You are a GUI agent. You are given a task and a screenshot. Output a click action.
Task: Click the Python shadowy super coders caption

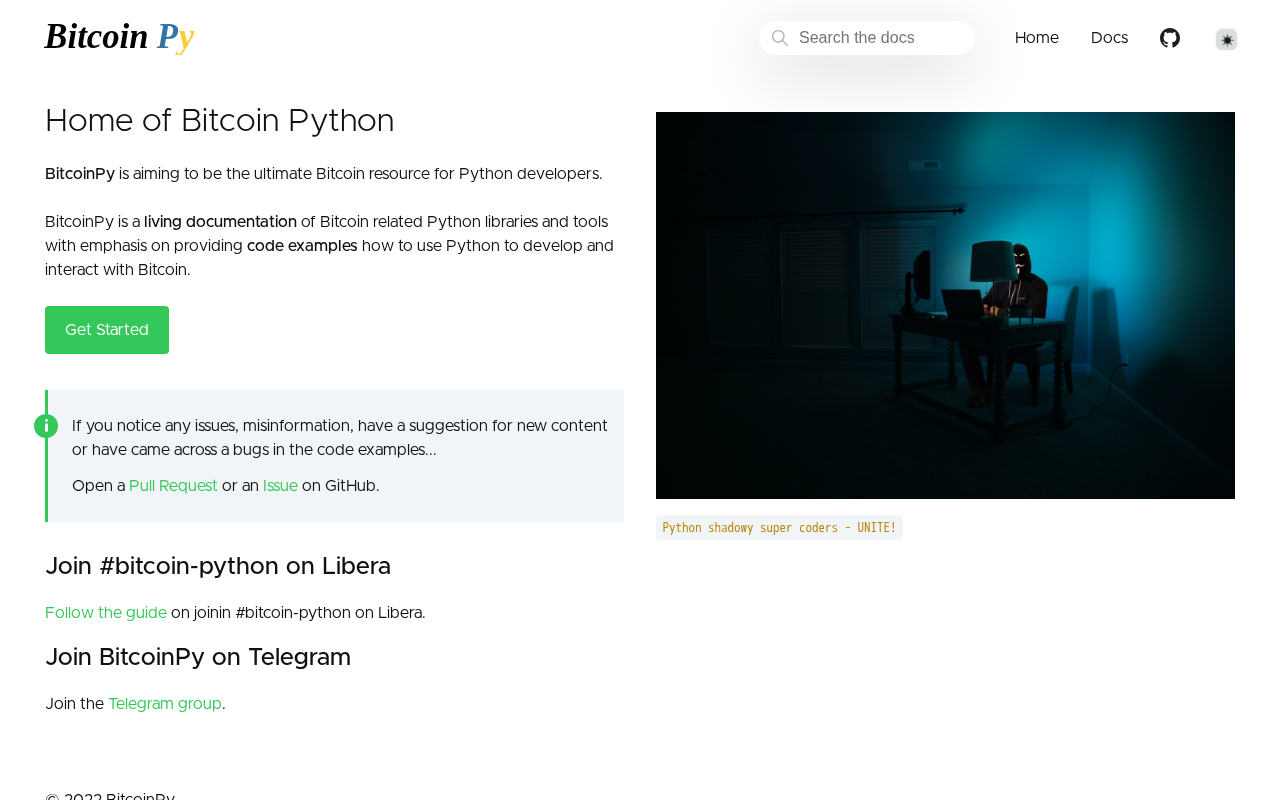779,528
